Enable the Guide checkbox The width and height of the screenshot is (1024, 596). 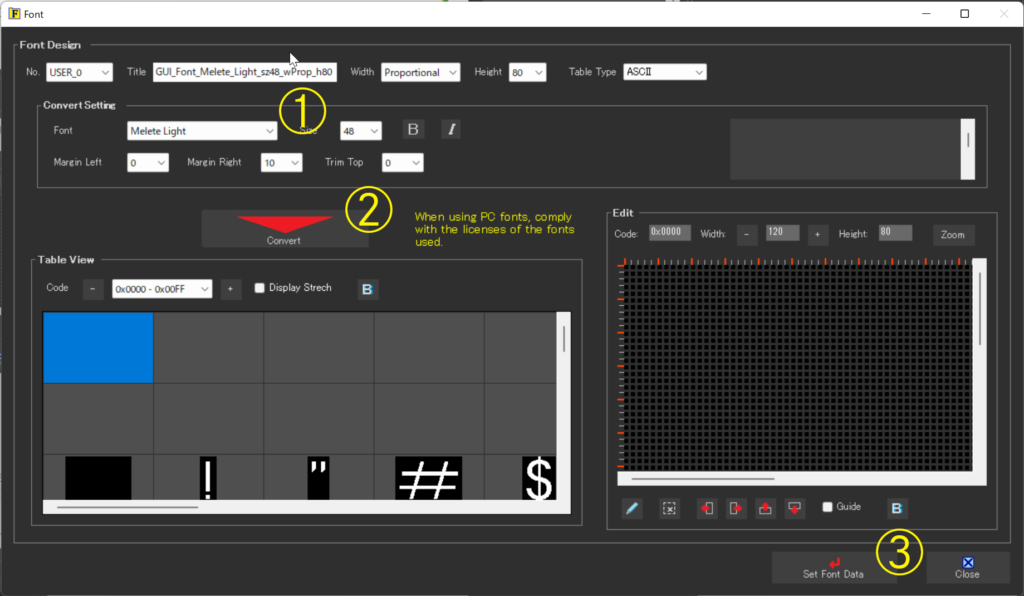[827, 507]
